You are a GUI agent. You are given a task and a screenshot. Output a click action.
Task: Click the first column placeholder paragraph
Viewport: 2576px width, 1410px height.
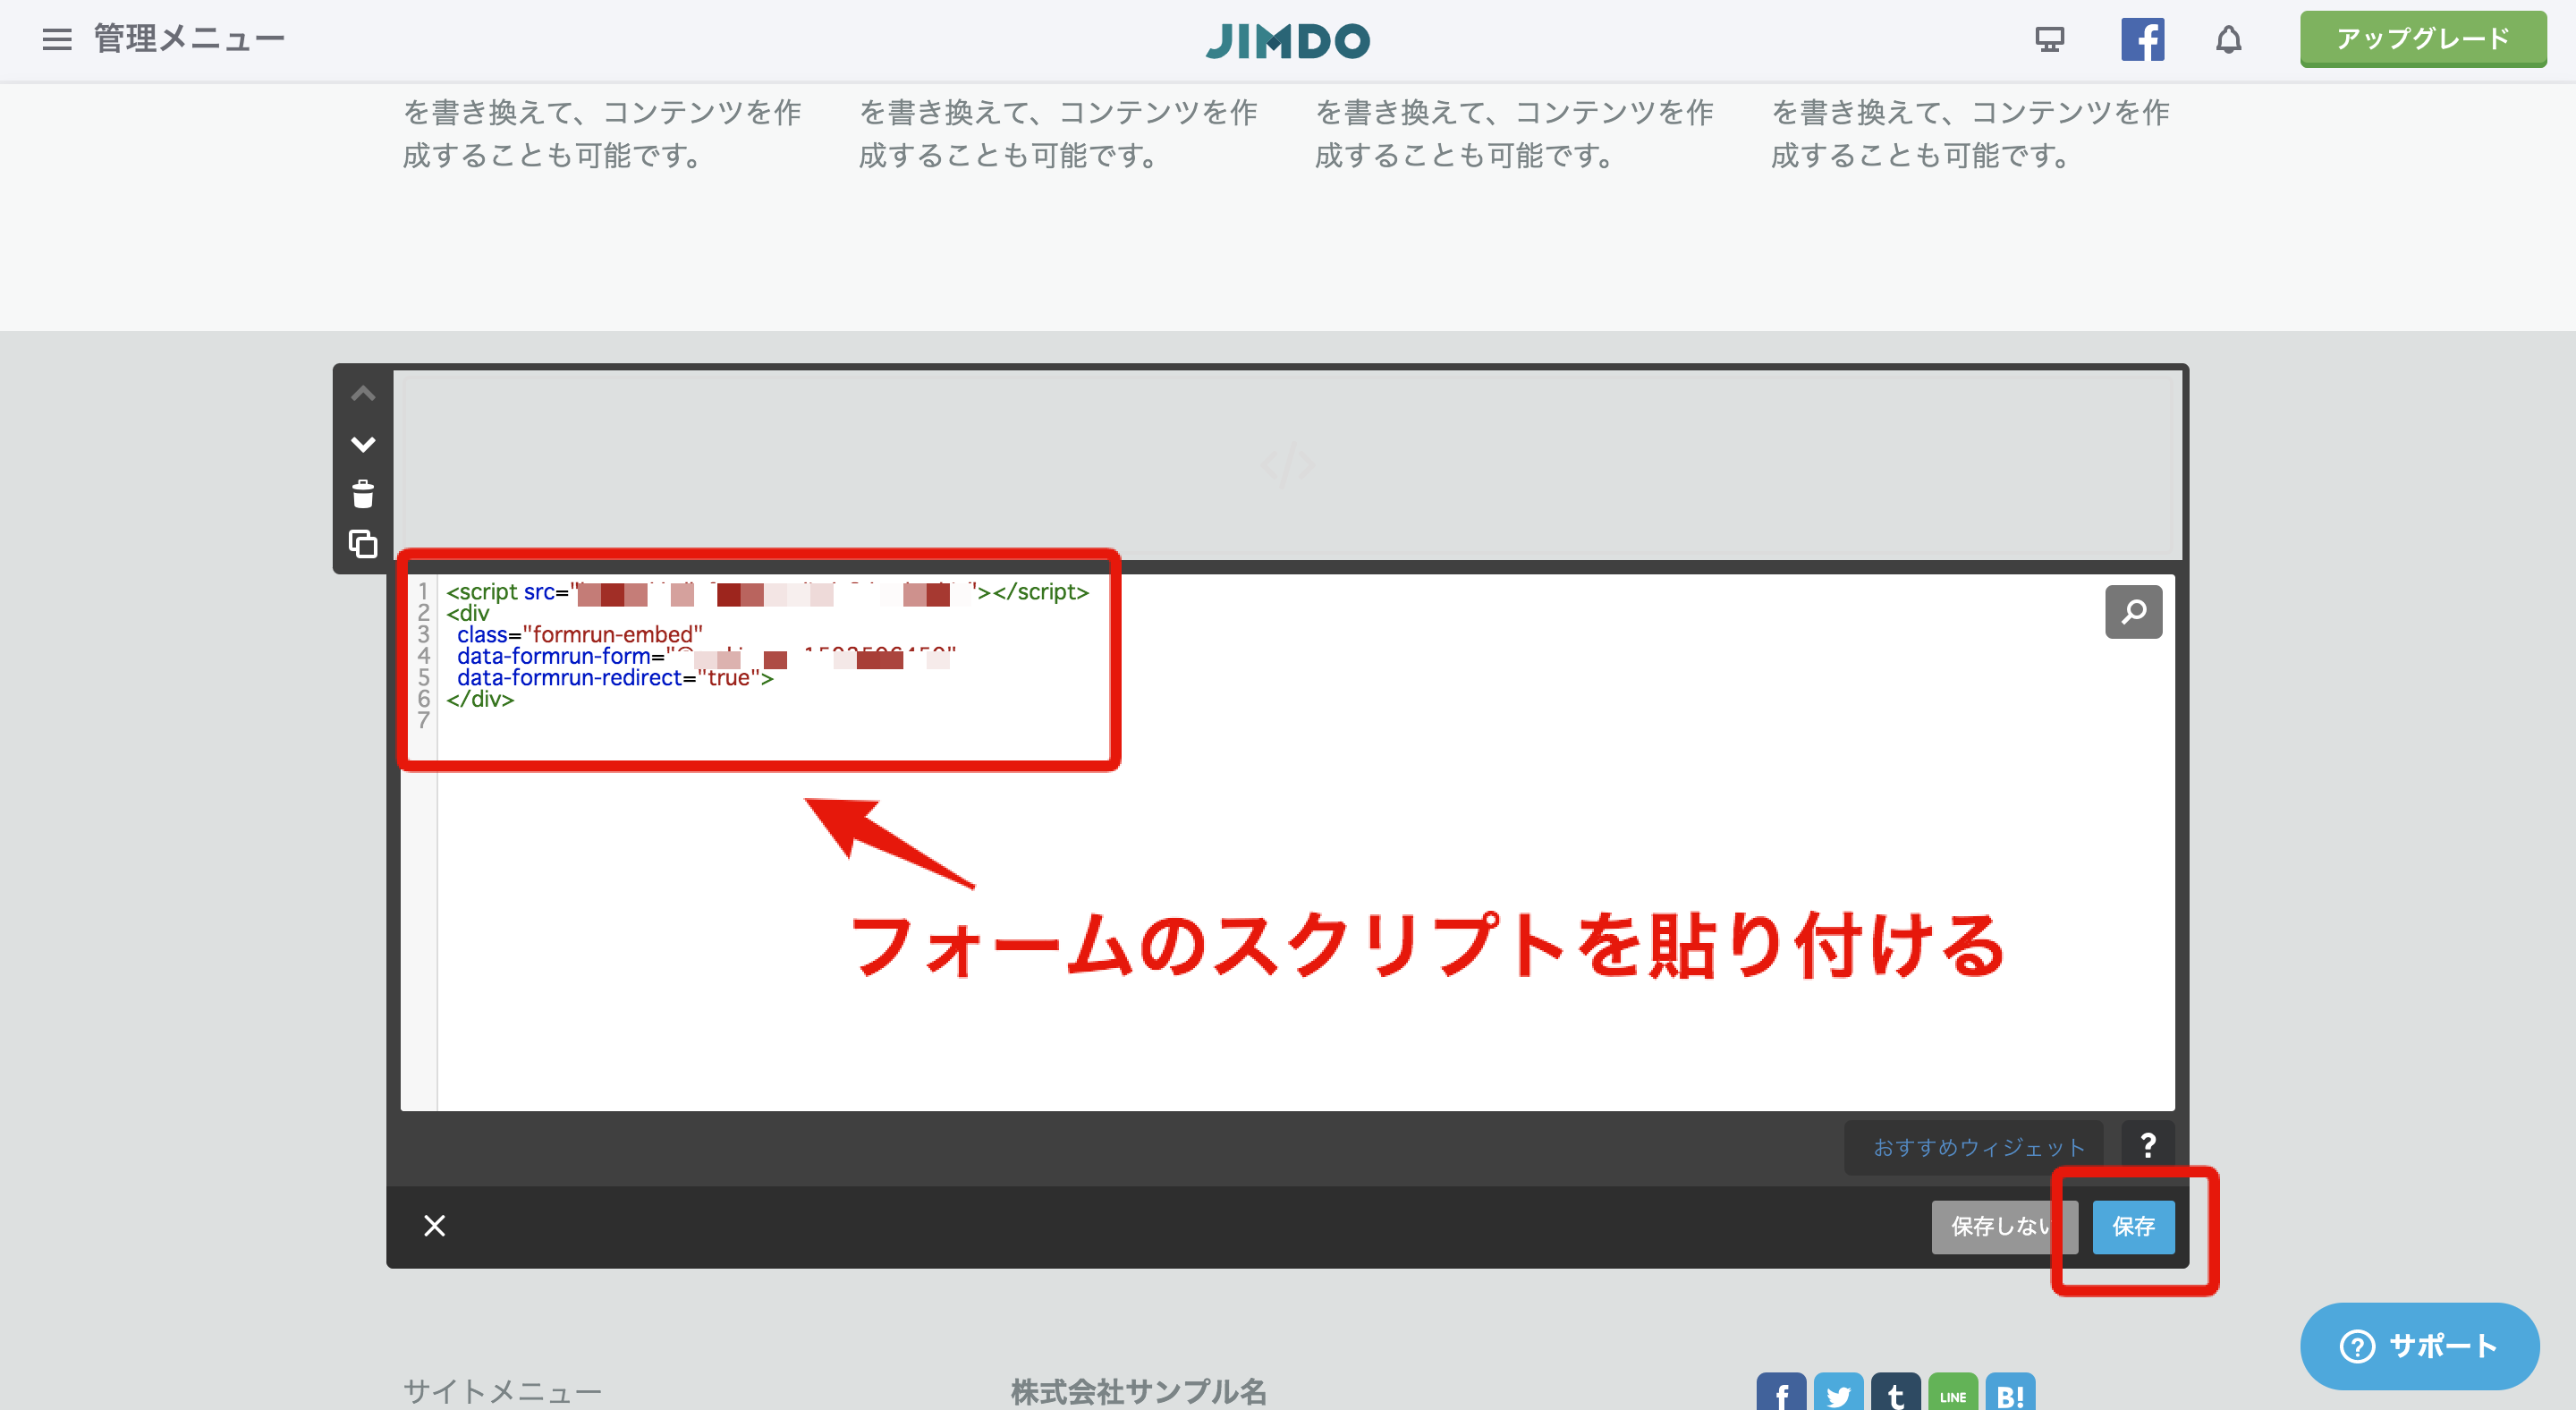[x=601, y=133]
